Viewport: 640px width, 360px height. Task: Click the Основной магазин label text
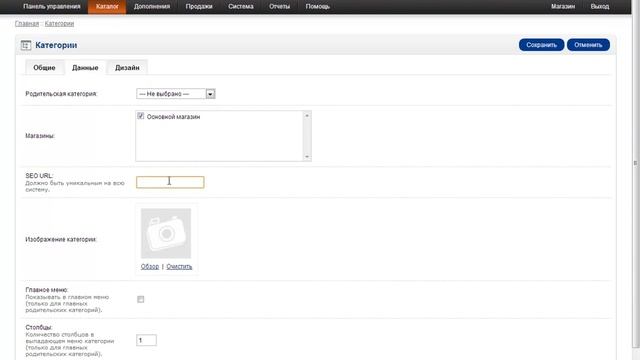coord(173,117)
